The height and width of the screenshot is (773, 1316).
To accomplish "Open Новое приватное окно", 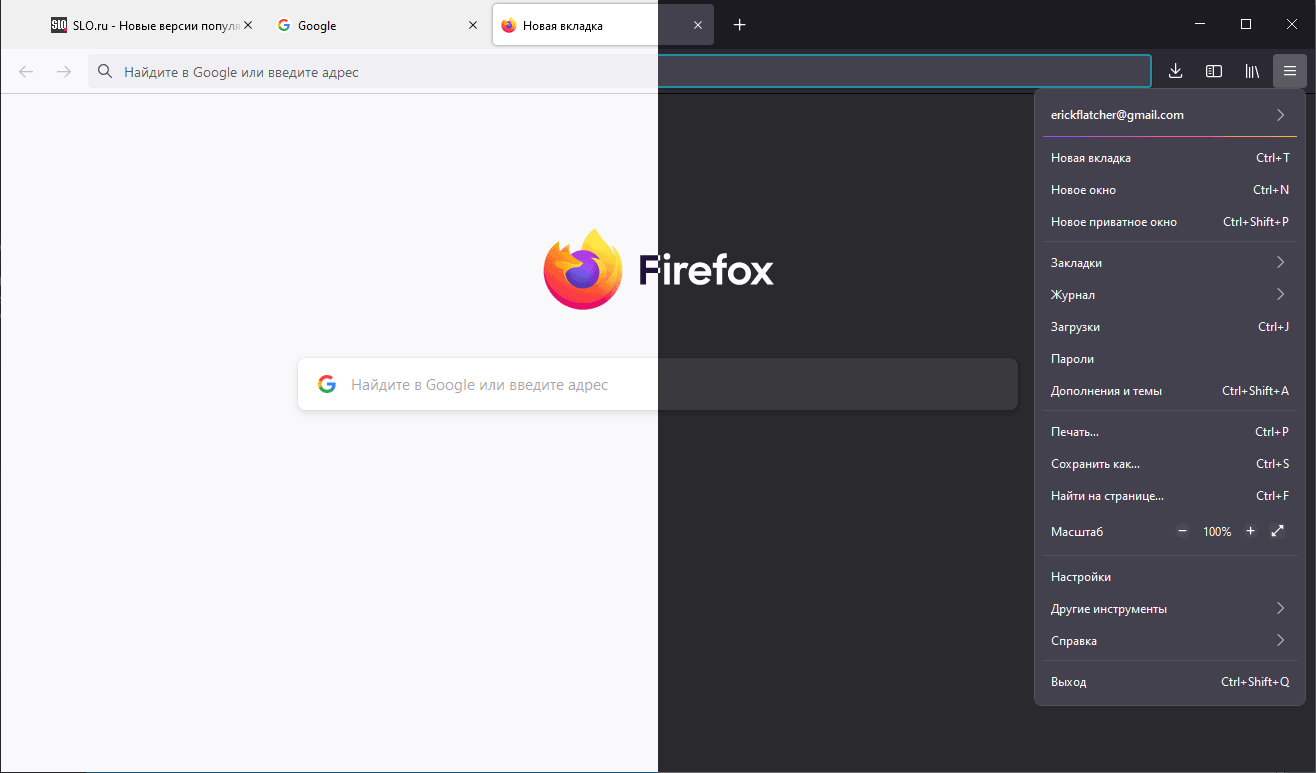I will coord(1114,221).
